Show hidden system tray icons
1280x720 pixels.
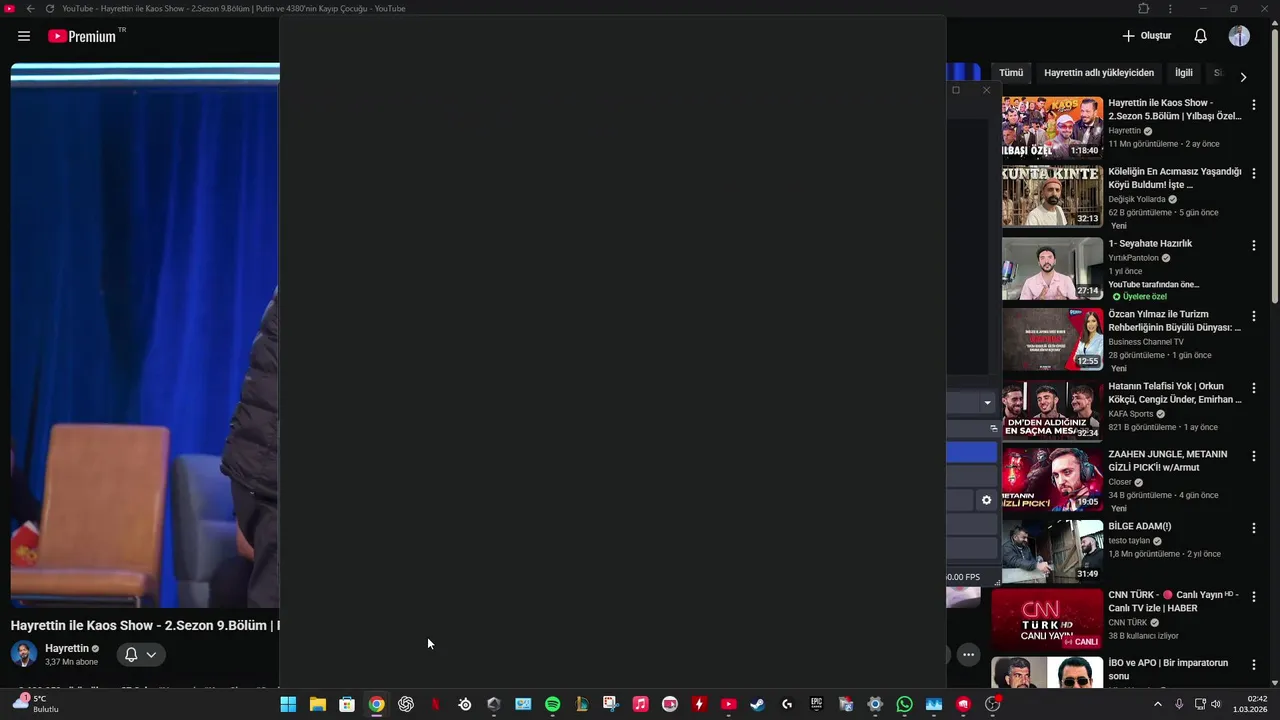tap(1158, 704)
